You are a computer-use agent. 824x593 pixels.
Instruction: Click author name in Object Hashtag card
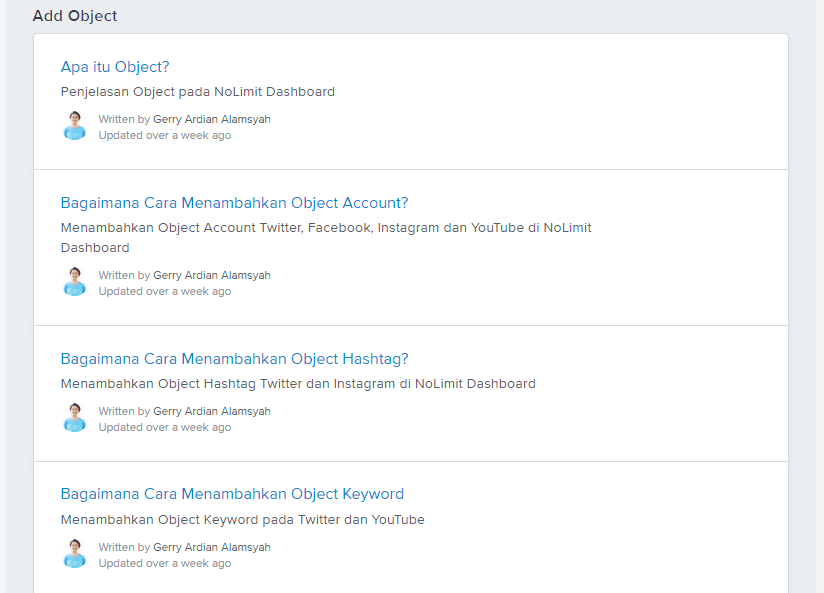[211, 411]
